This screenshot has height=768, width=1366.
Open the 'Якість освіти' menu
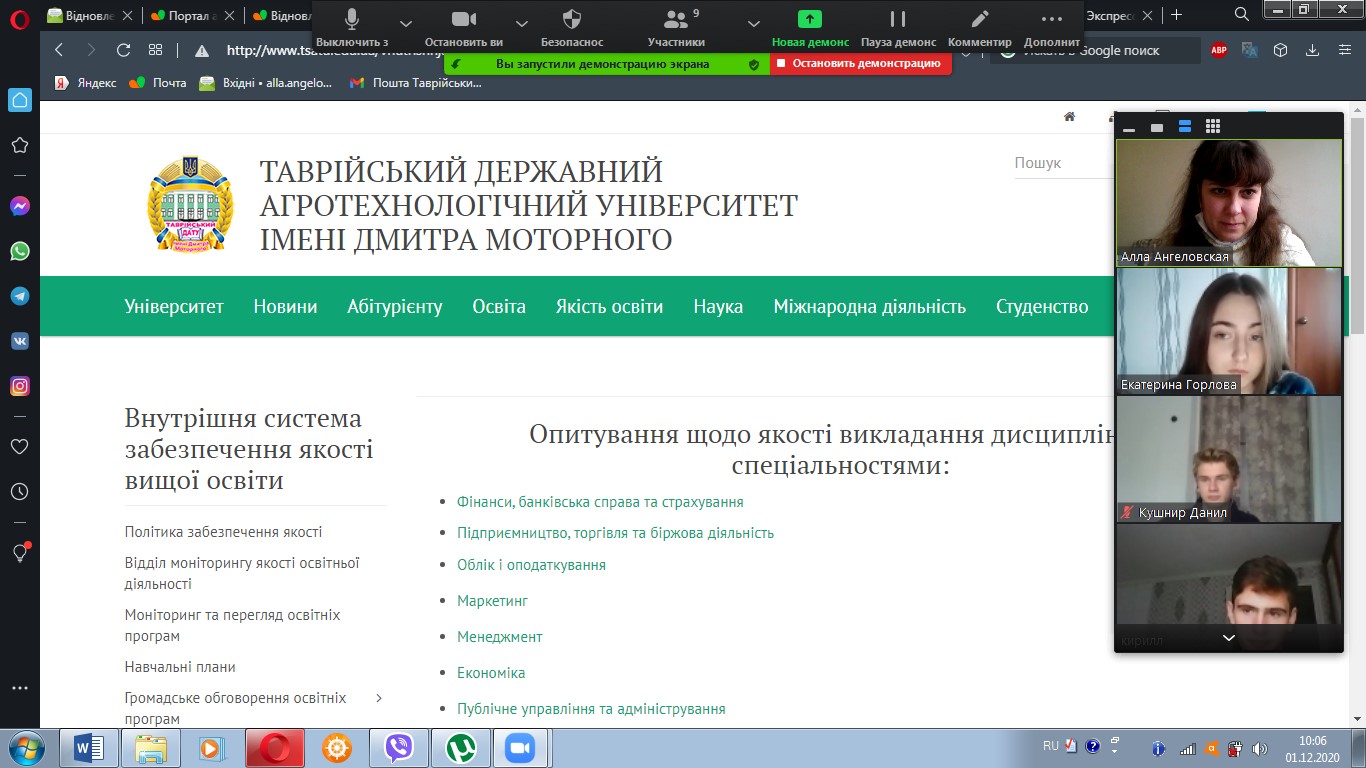[609, 307]
